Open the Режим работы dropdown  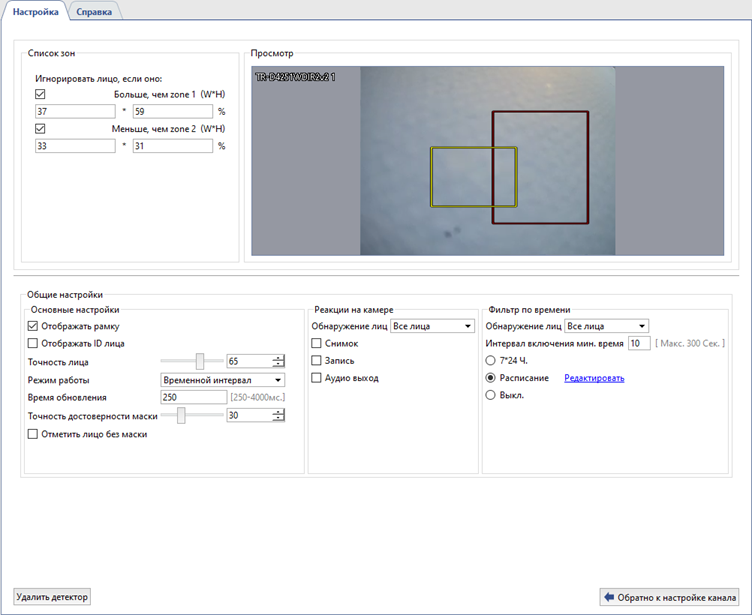pos(223,380)
